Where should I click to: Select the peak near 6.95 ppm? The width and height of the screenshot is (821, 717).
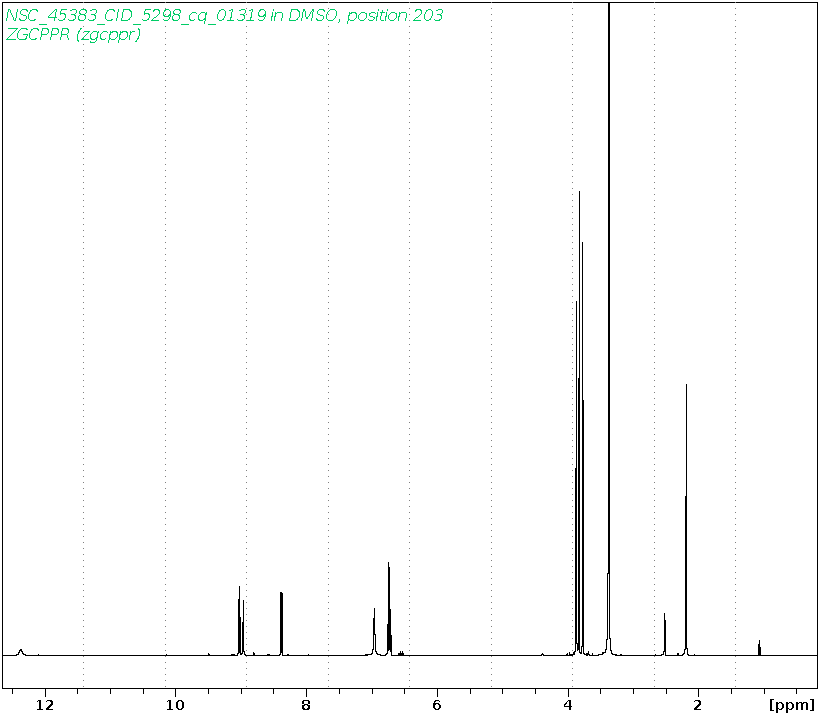[x=374, y=632]
